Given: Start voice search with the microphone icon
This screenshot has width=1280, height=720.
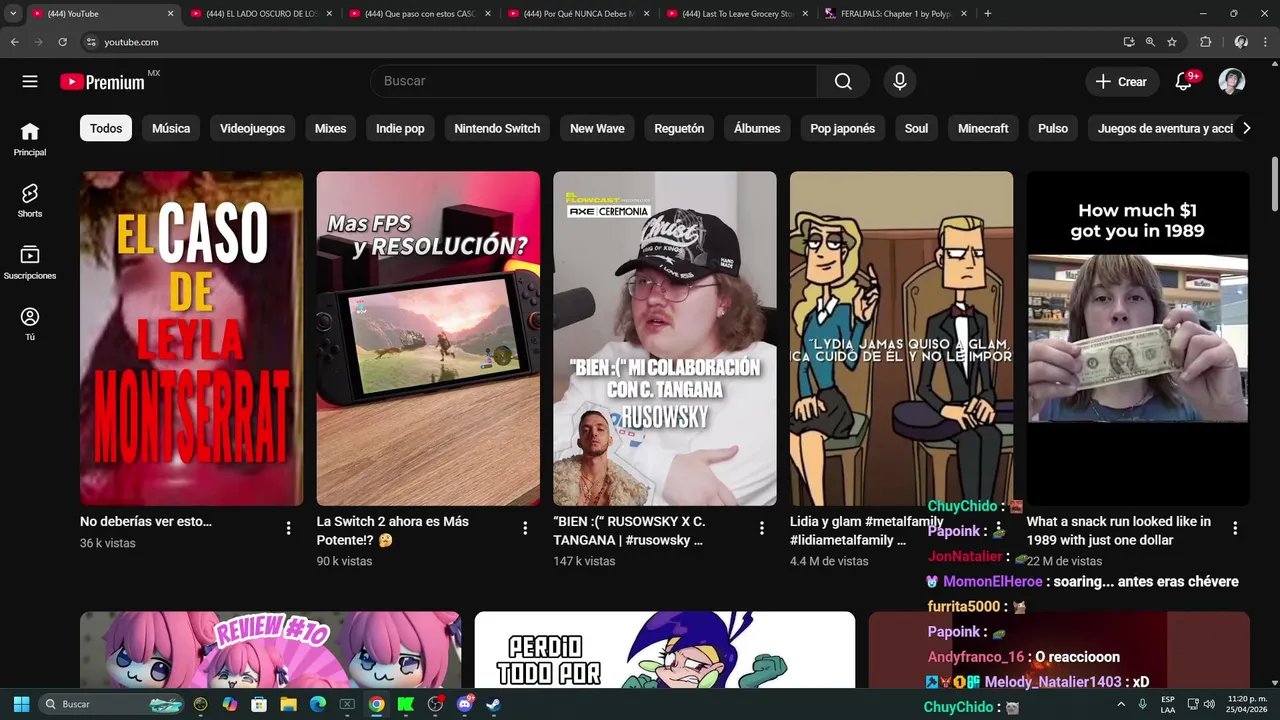Looking at the screenshot, I should [x=900, y=82].
